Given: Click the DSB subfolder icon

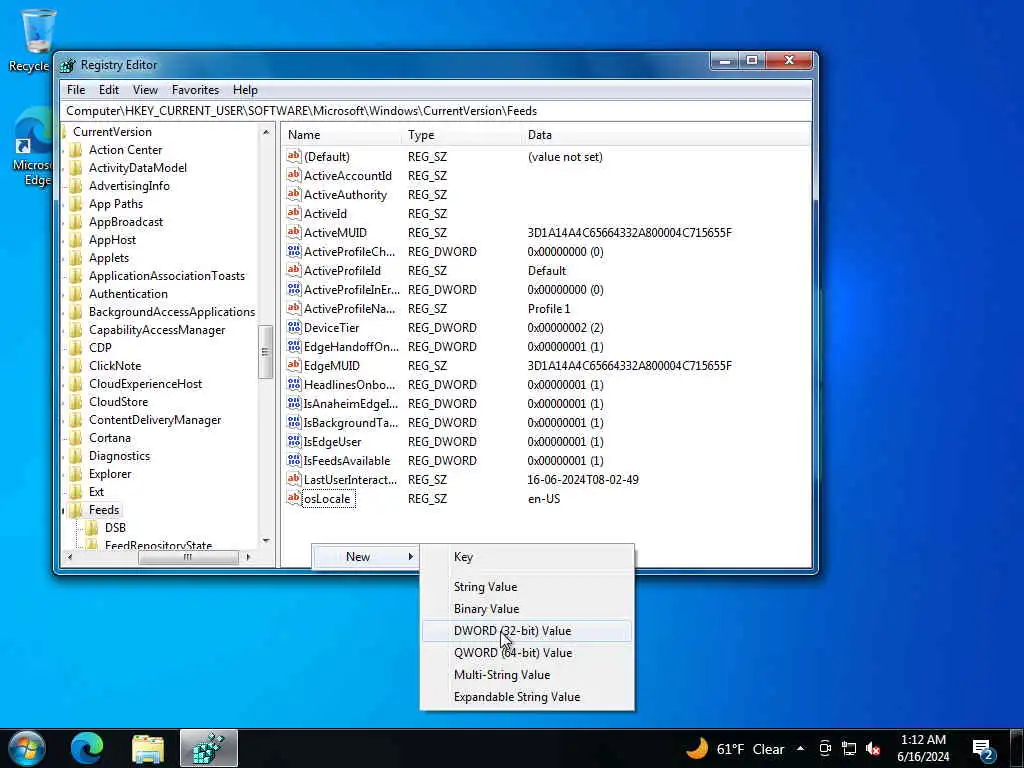Looking at the screenshot, I should tap(93, 527).
